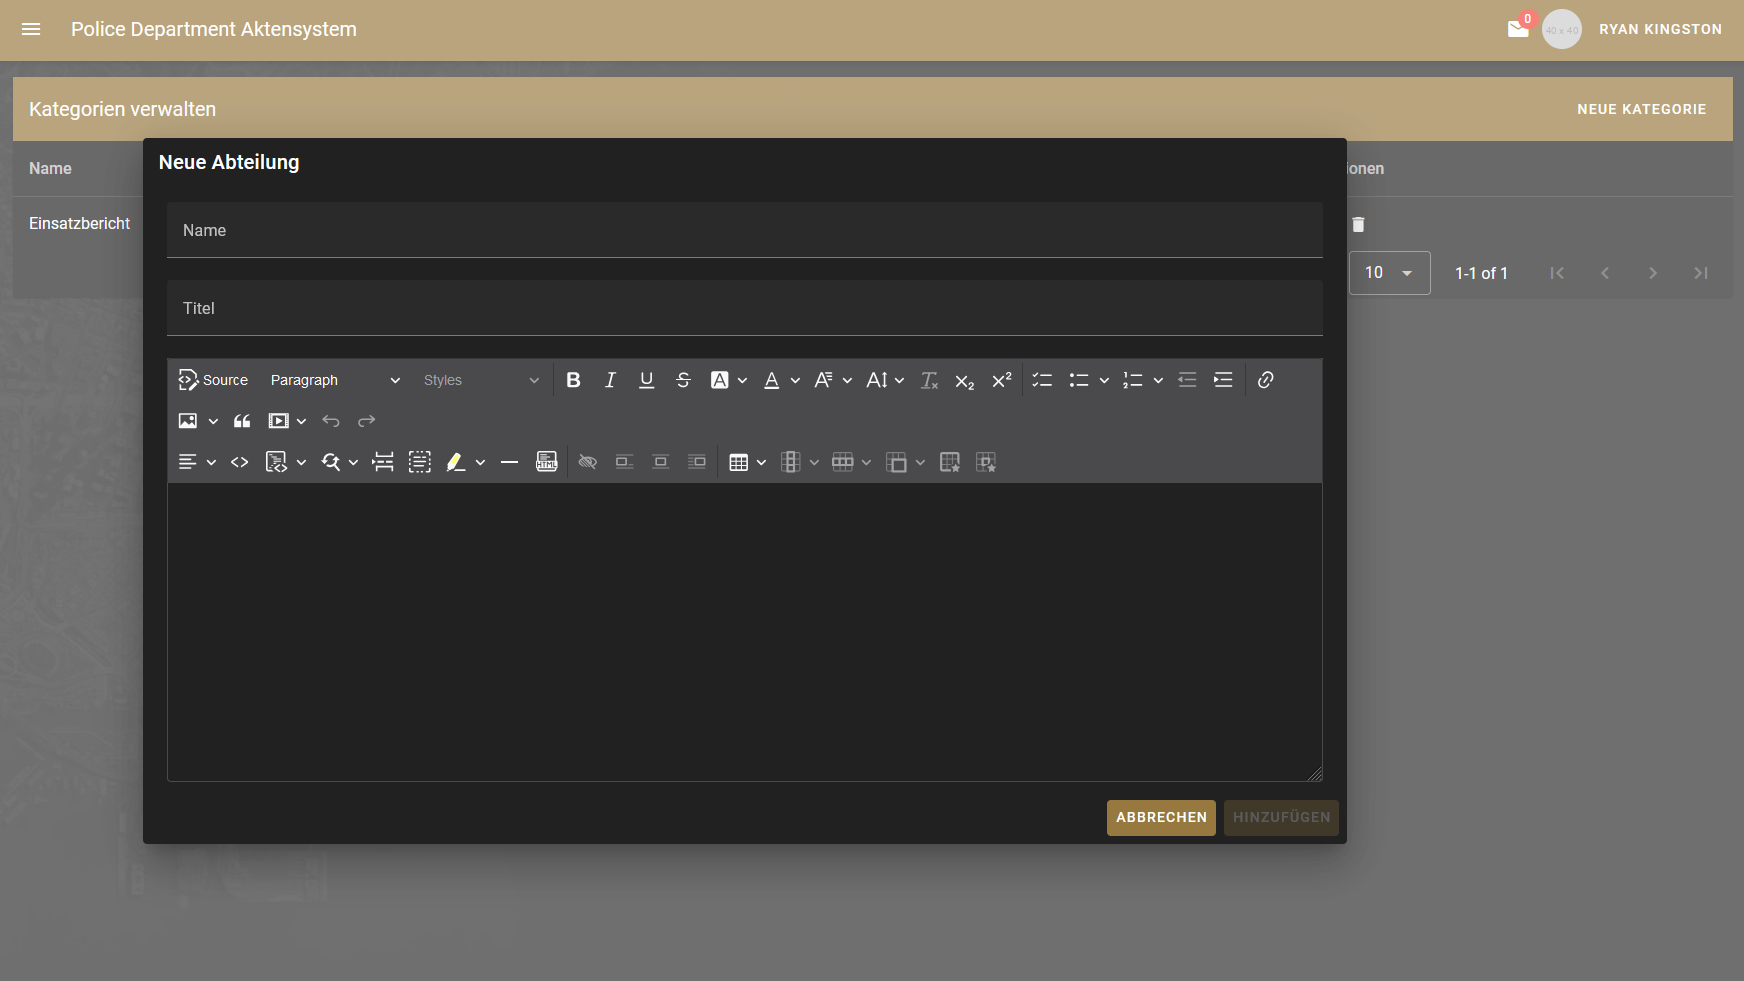Image resolution: width=1744 pixels, height=981 pixels.
Task: Expand the font family dropdown
Action: tap(847, 380)
